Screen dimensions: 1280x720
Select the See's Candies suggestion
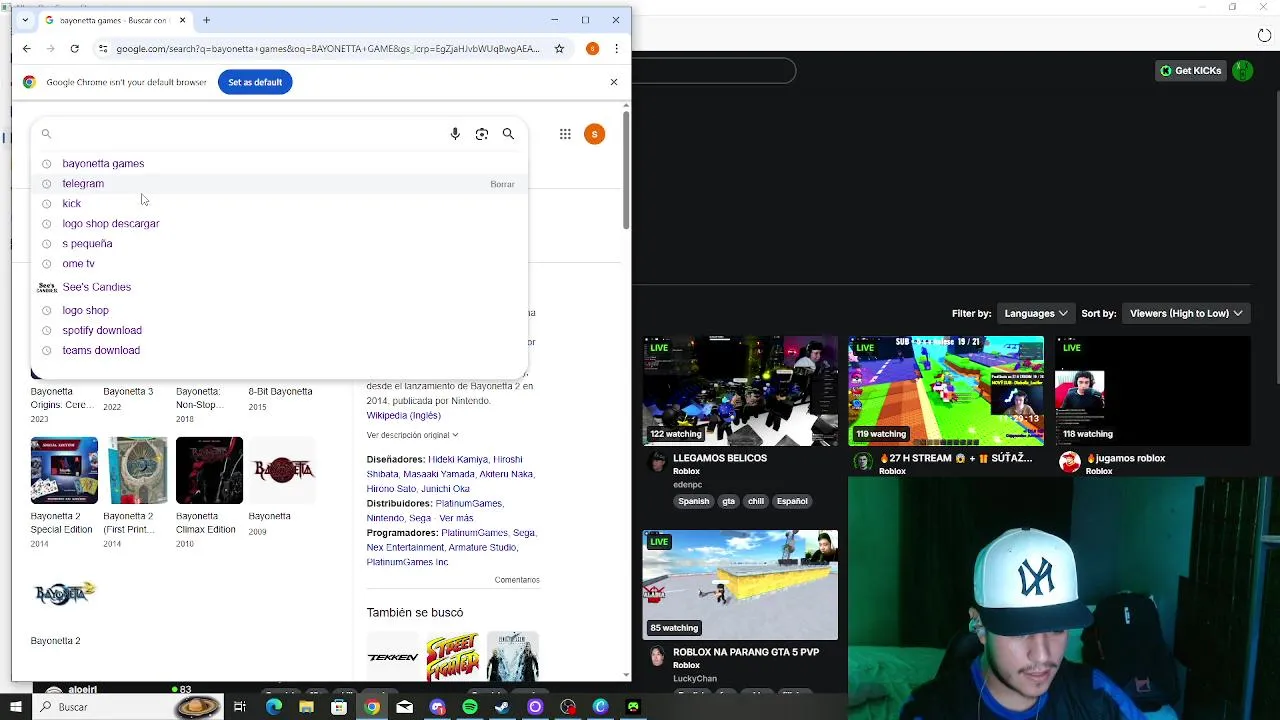click(x=96, y=287)
